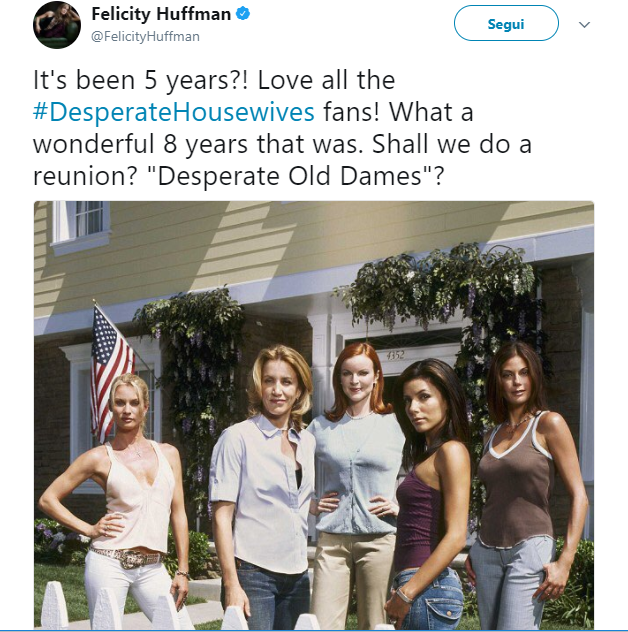Click the tweet line "It's been 5 years?!"

tap(141, 80)
